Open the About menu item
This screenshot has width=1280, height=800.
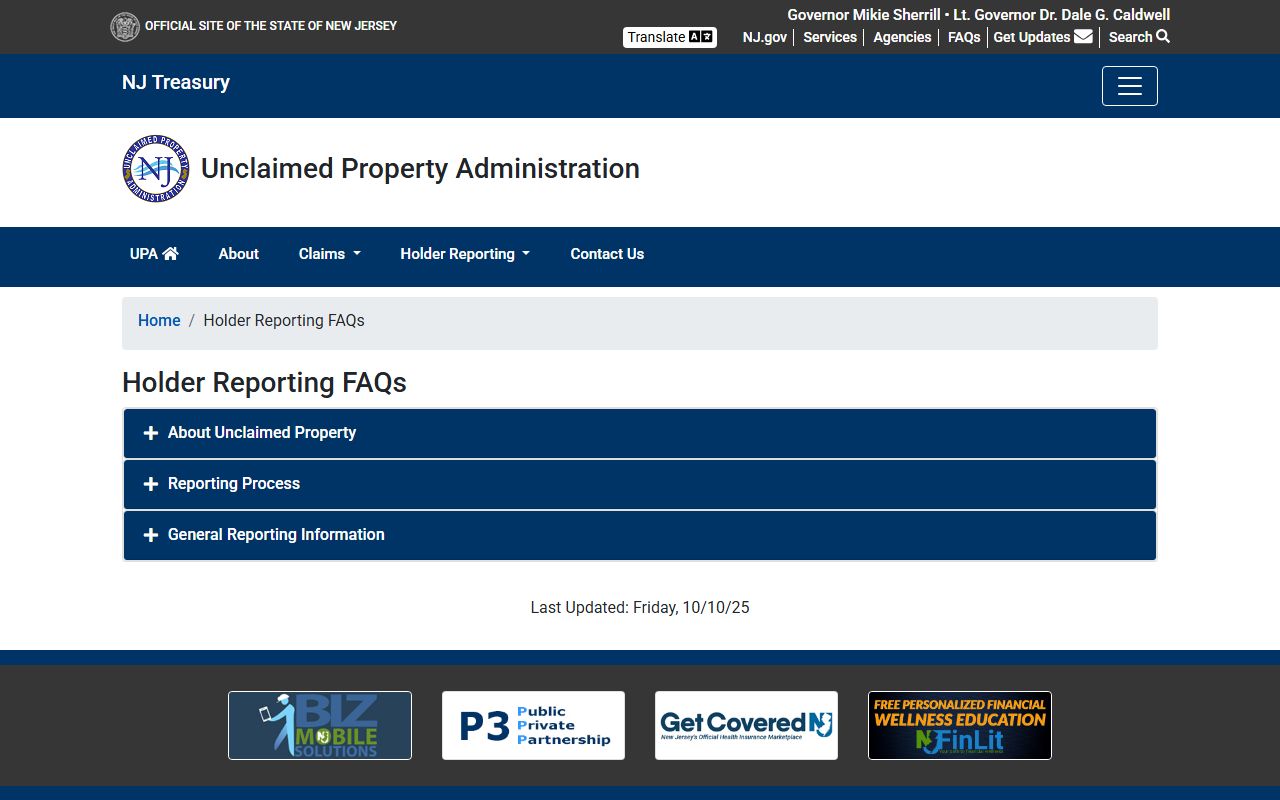(x=239, y=254)
